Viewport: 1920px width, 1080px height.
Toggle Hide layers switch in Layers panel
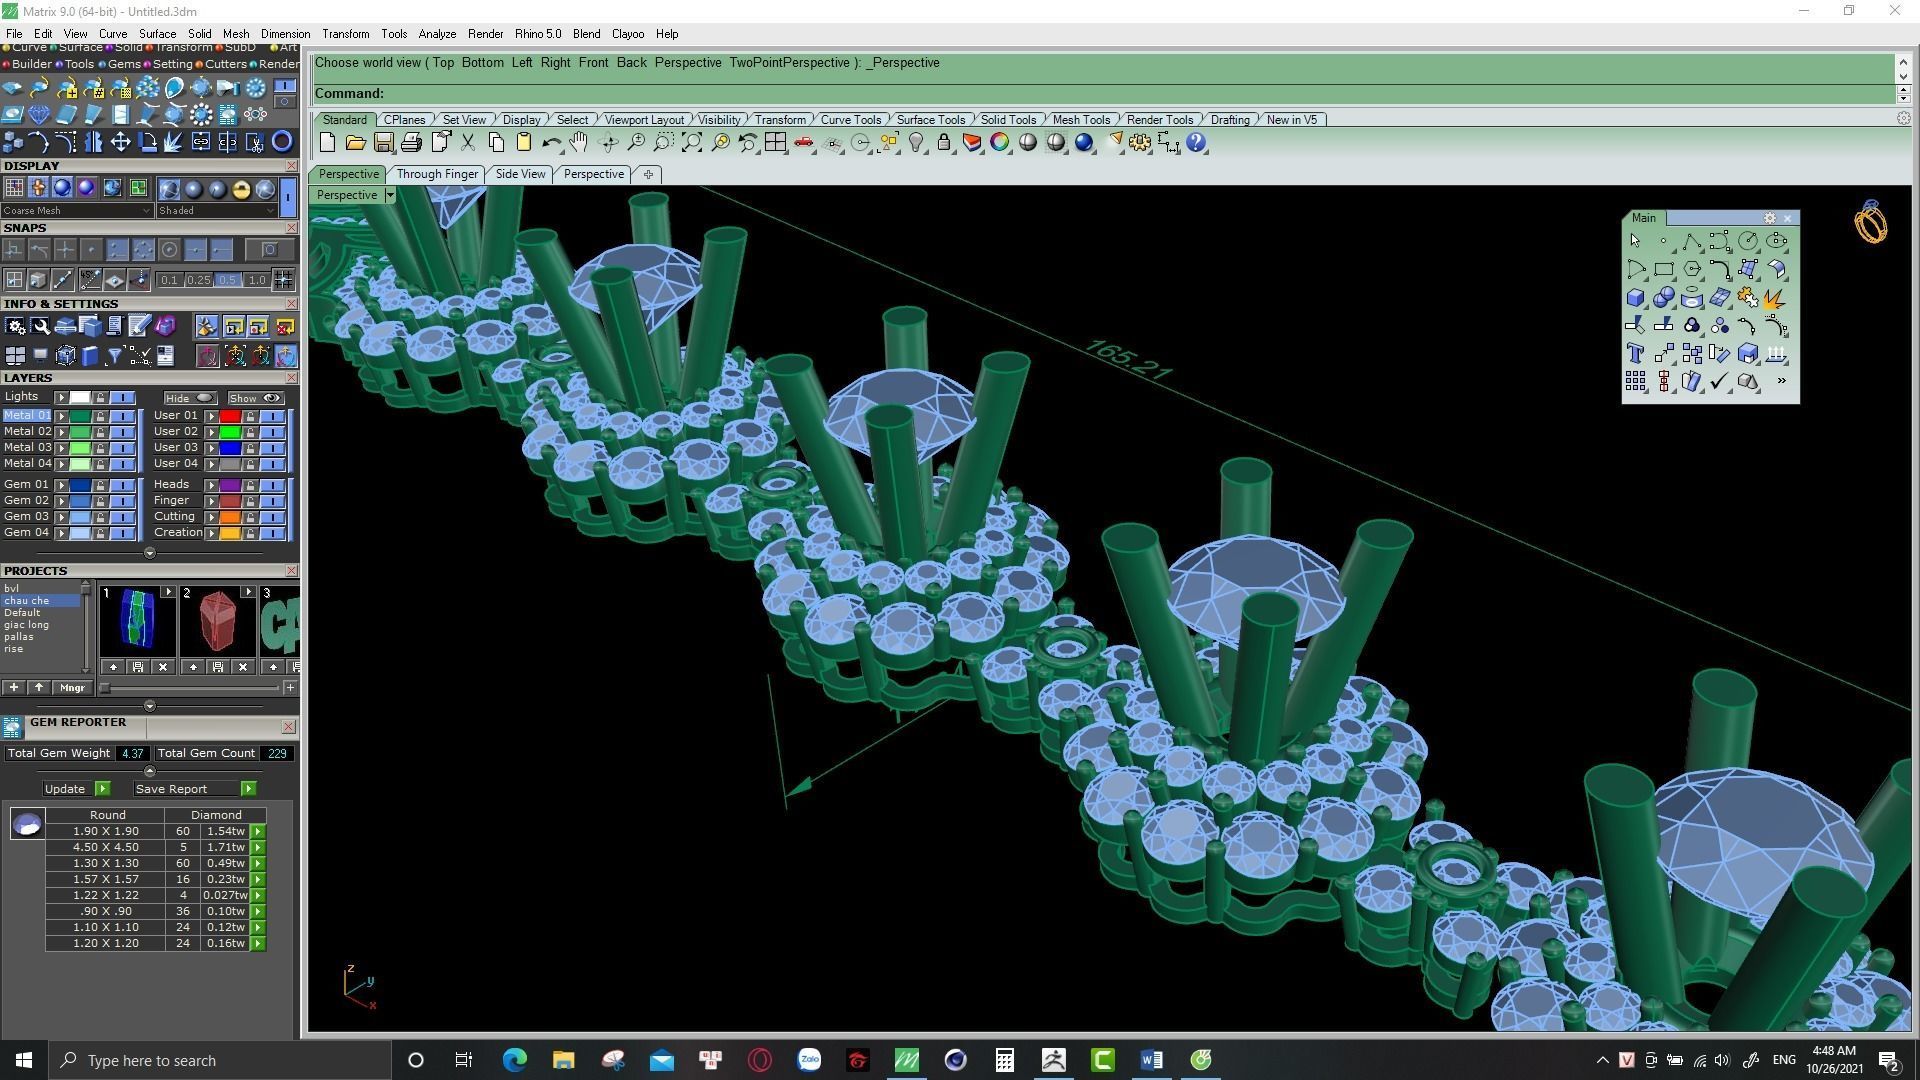(190, 398)
